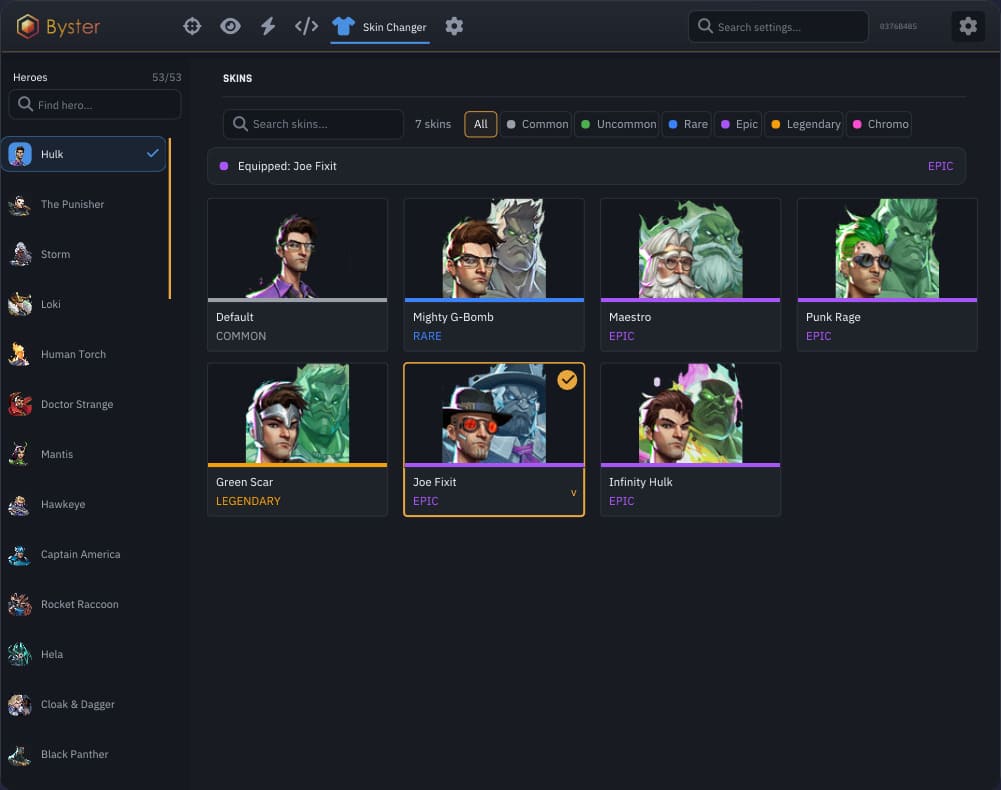Filter skins by Common rarity
The height and width of the screenshot is (790, 1001).
tap(536, 124)
